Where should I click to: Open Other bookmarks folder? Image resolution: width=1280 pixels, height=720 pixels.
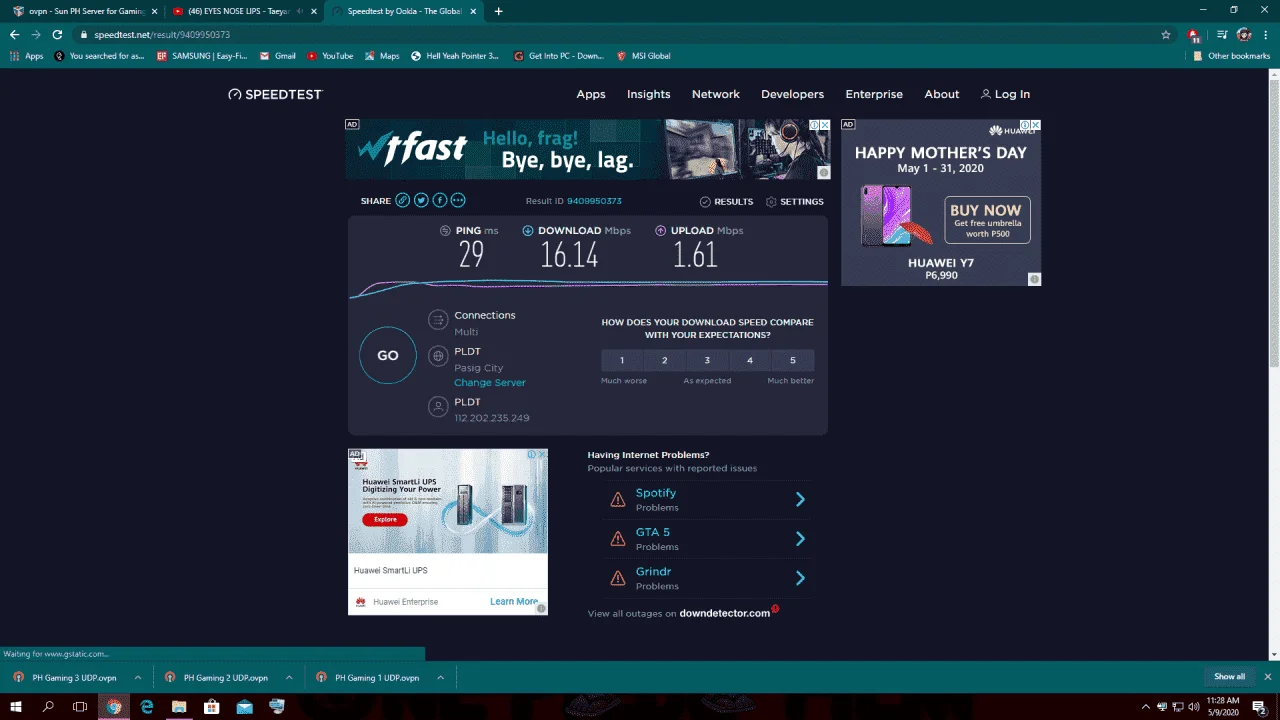(x=1232, y=56)
